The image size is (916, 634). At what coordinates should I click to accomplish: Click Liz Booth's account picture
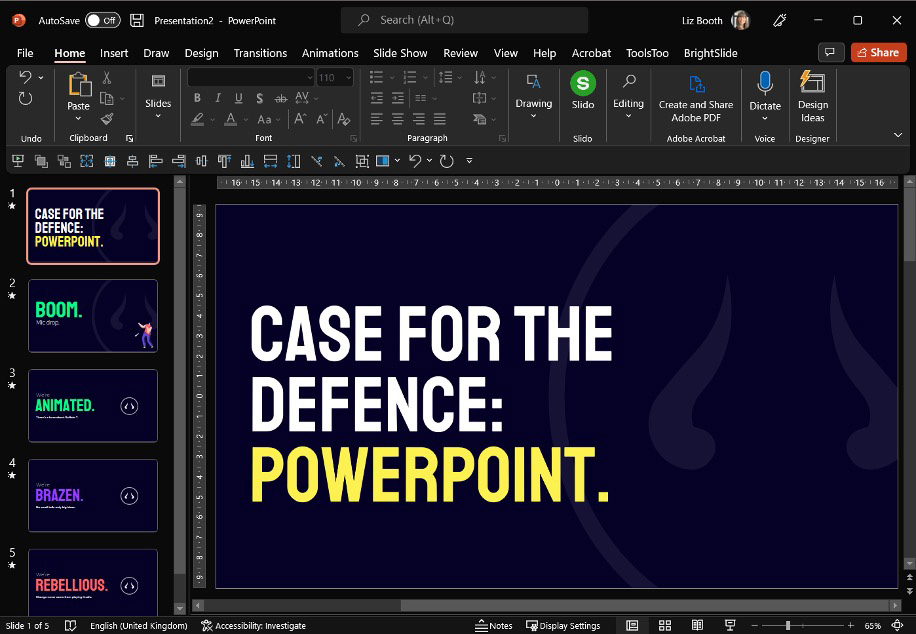(x=740, y=20)
